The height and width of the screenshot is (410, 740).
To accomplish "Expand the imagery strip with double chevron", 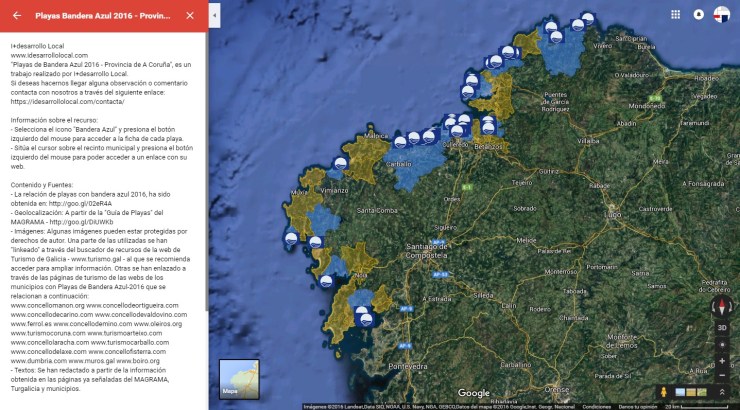I will [722, 392].
